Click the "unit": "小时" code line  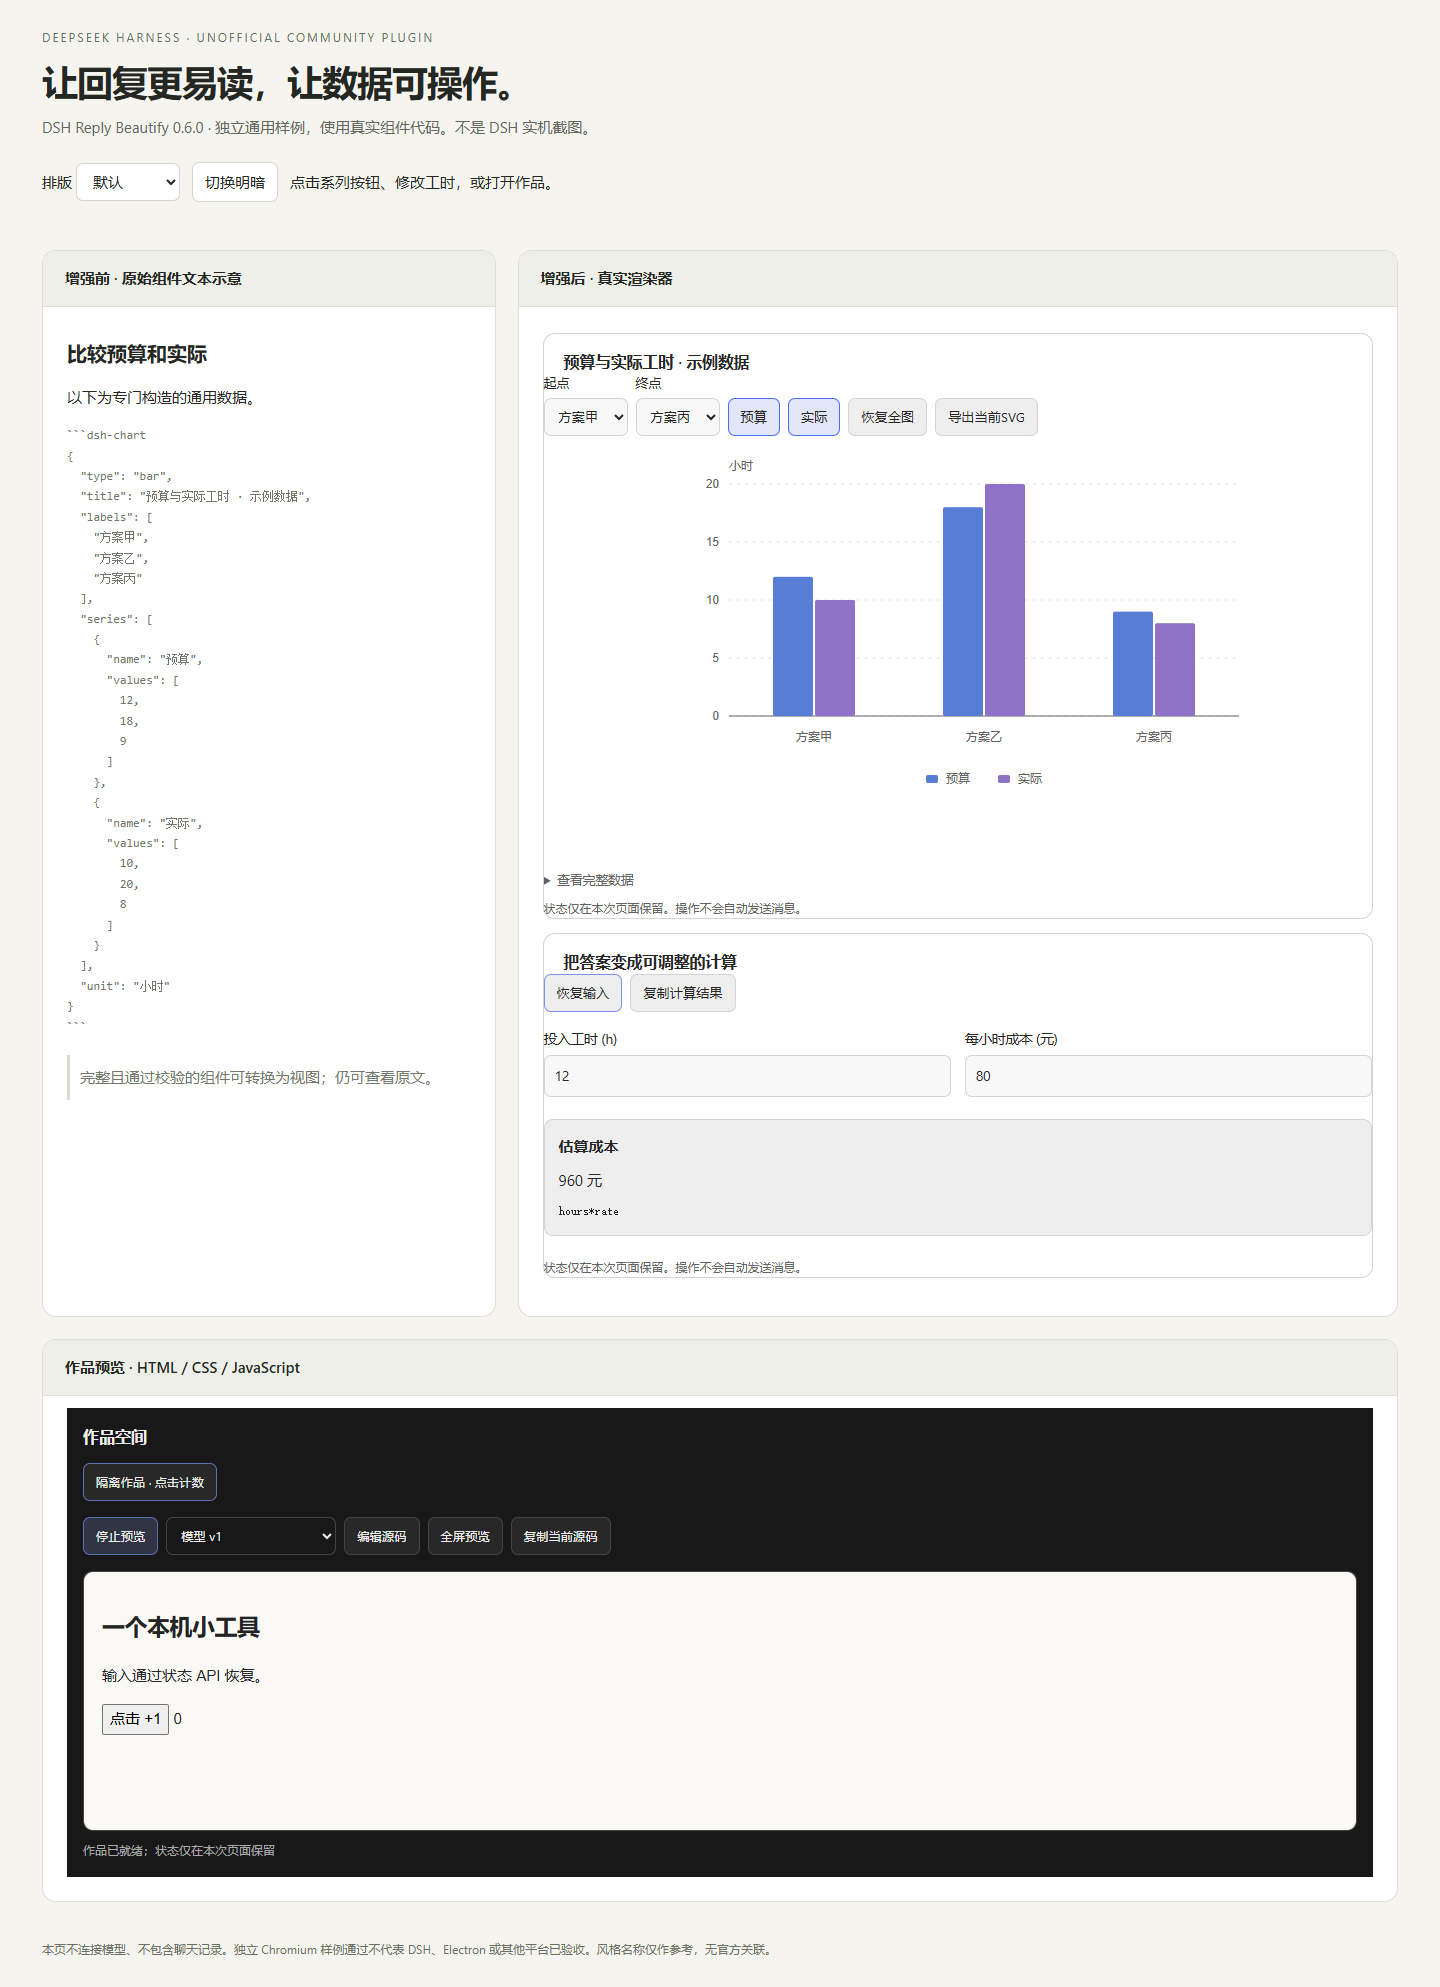125,986
